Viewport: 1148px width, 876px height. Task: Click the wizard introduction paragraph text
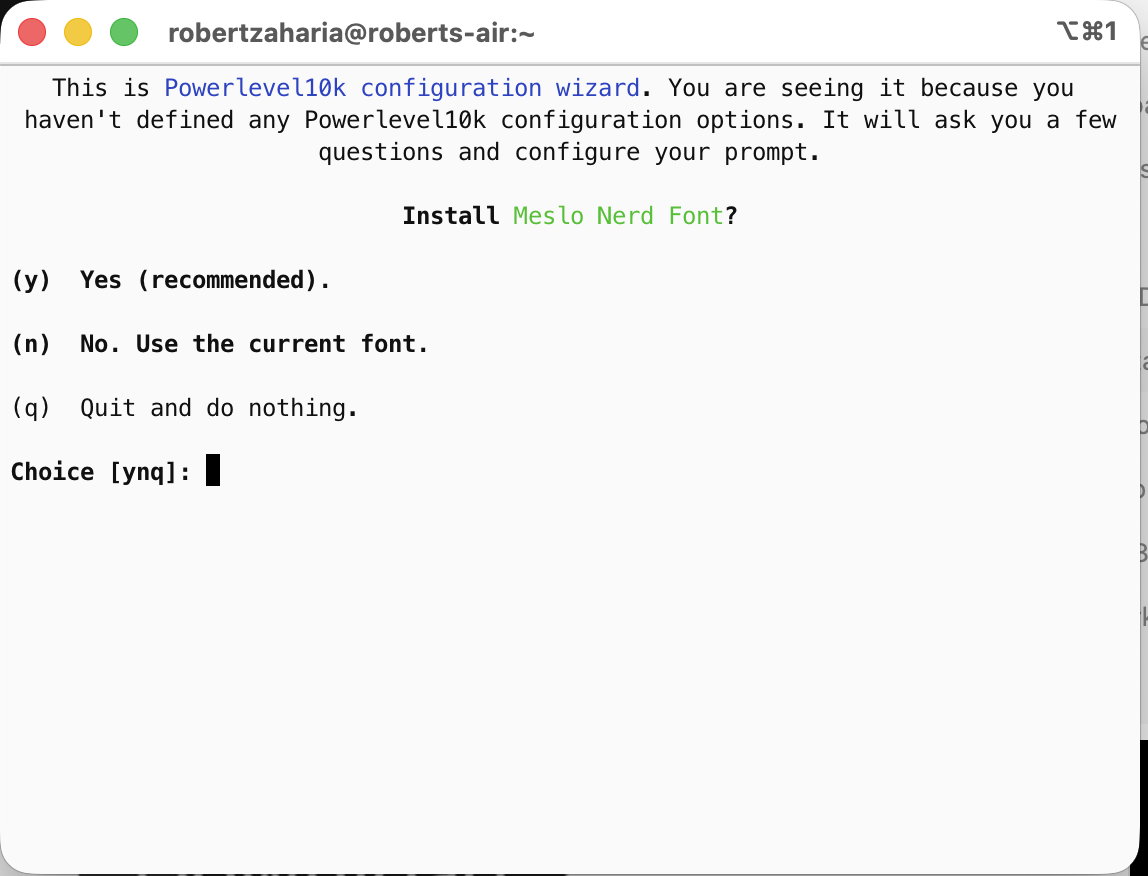(570, 120)
